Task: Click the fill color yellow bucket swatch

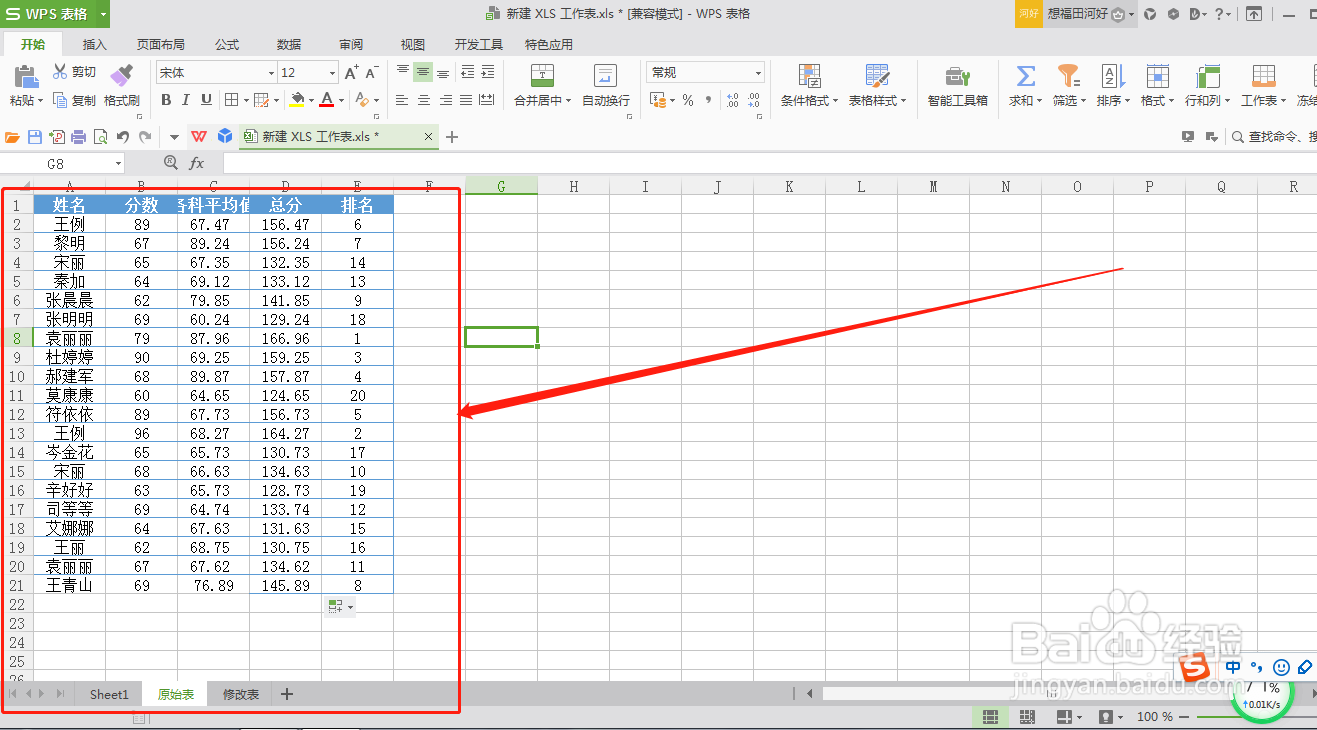Action: tap(297, 100)
